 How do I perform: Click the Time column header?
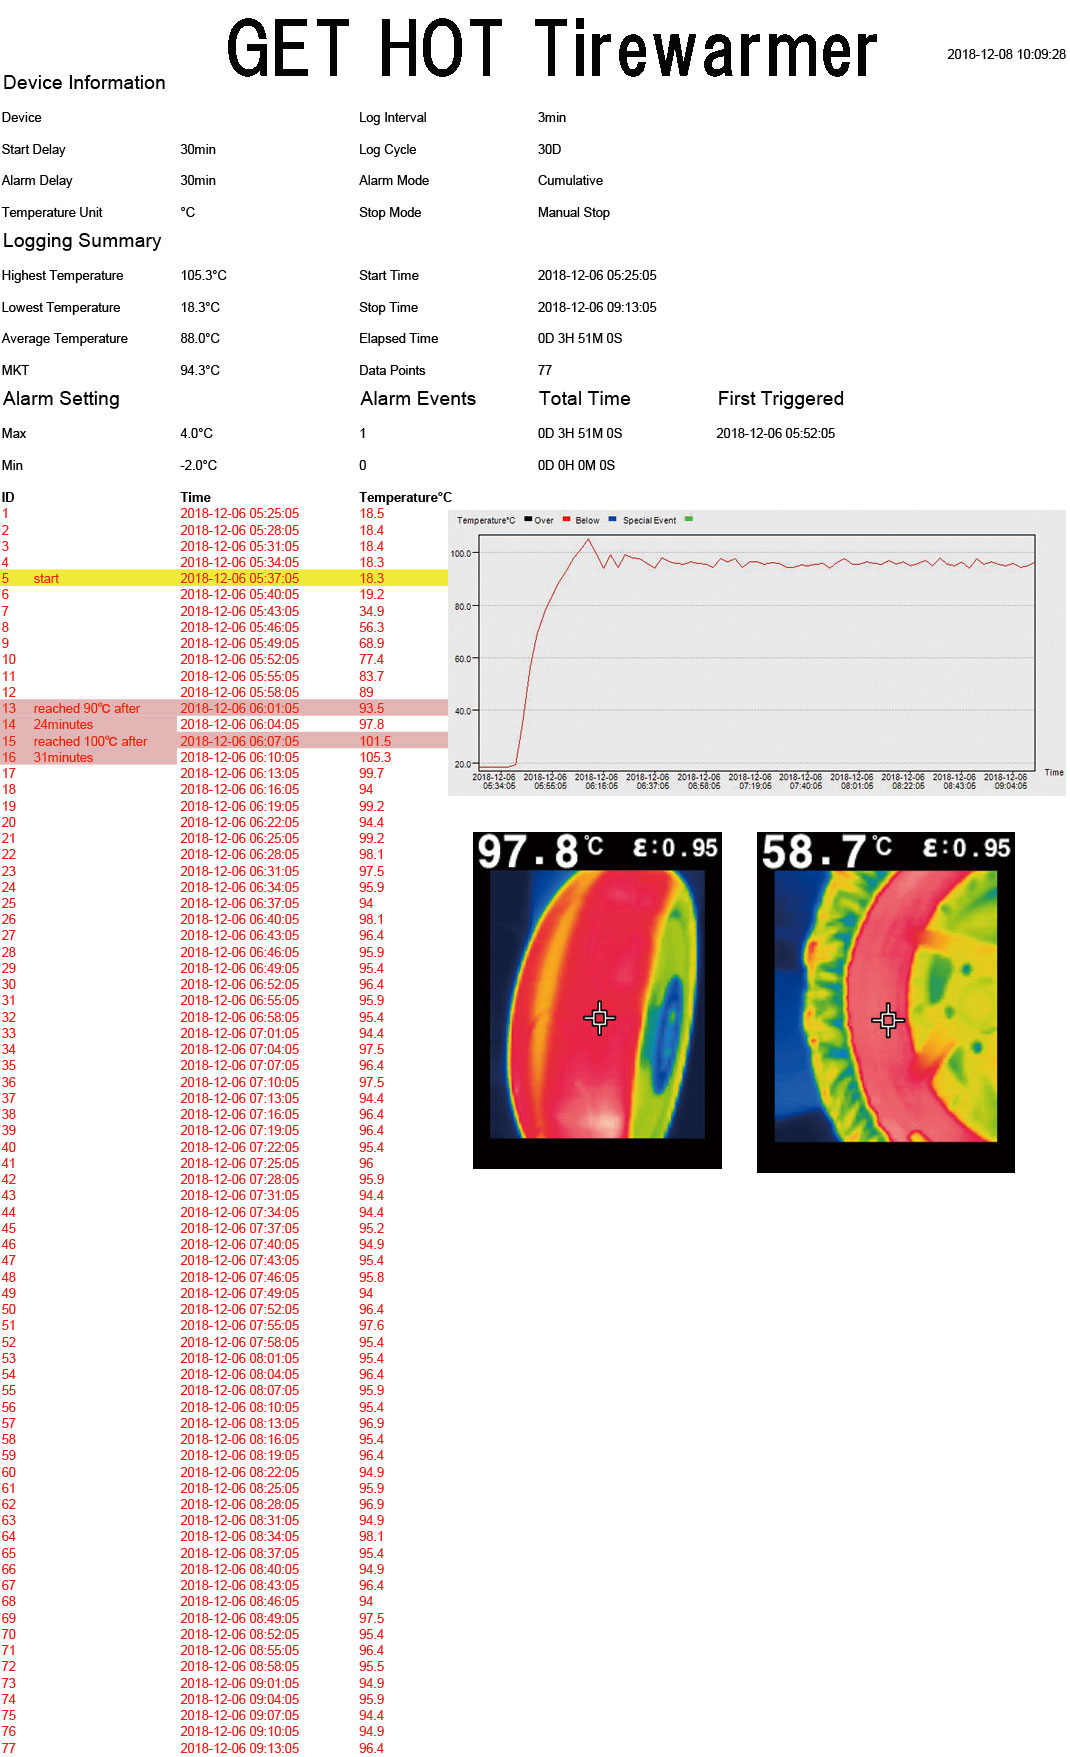(196, 498)
